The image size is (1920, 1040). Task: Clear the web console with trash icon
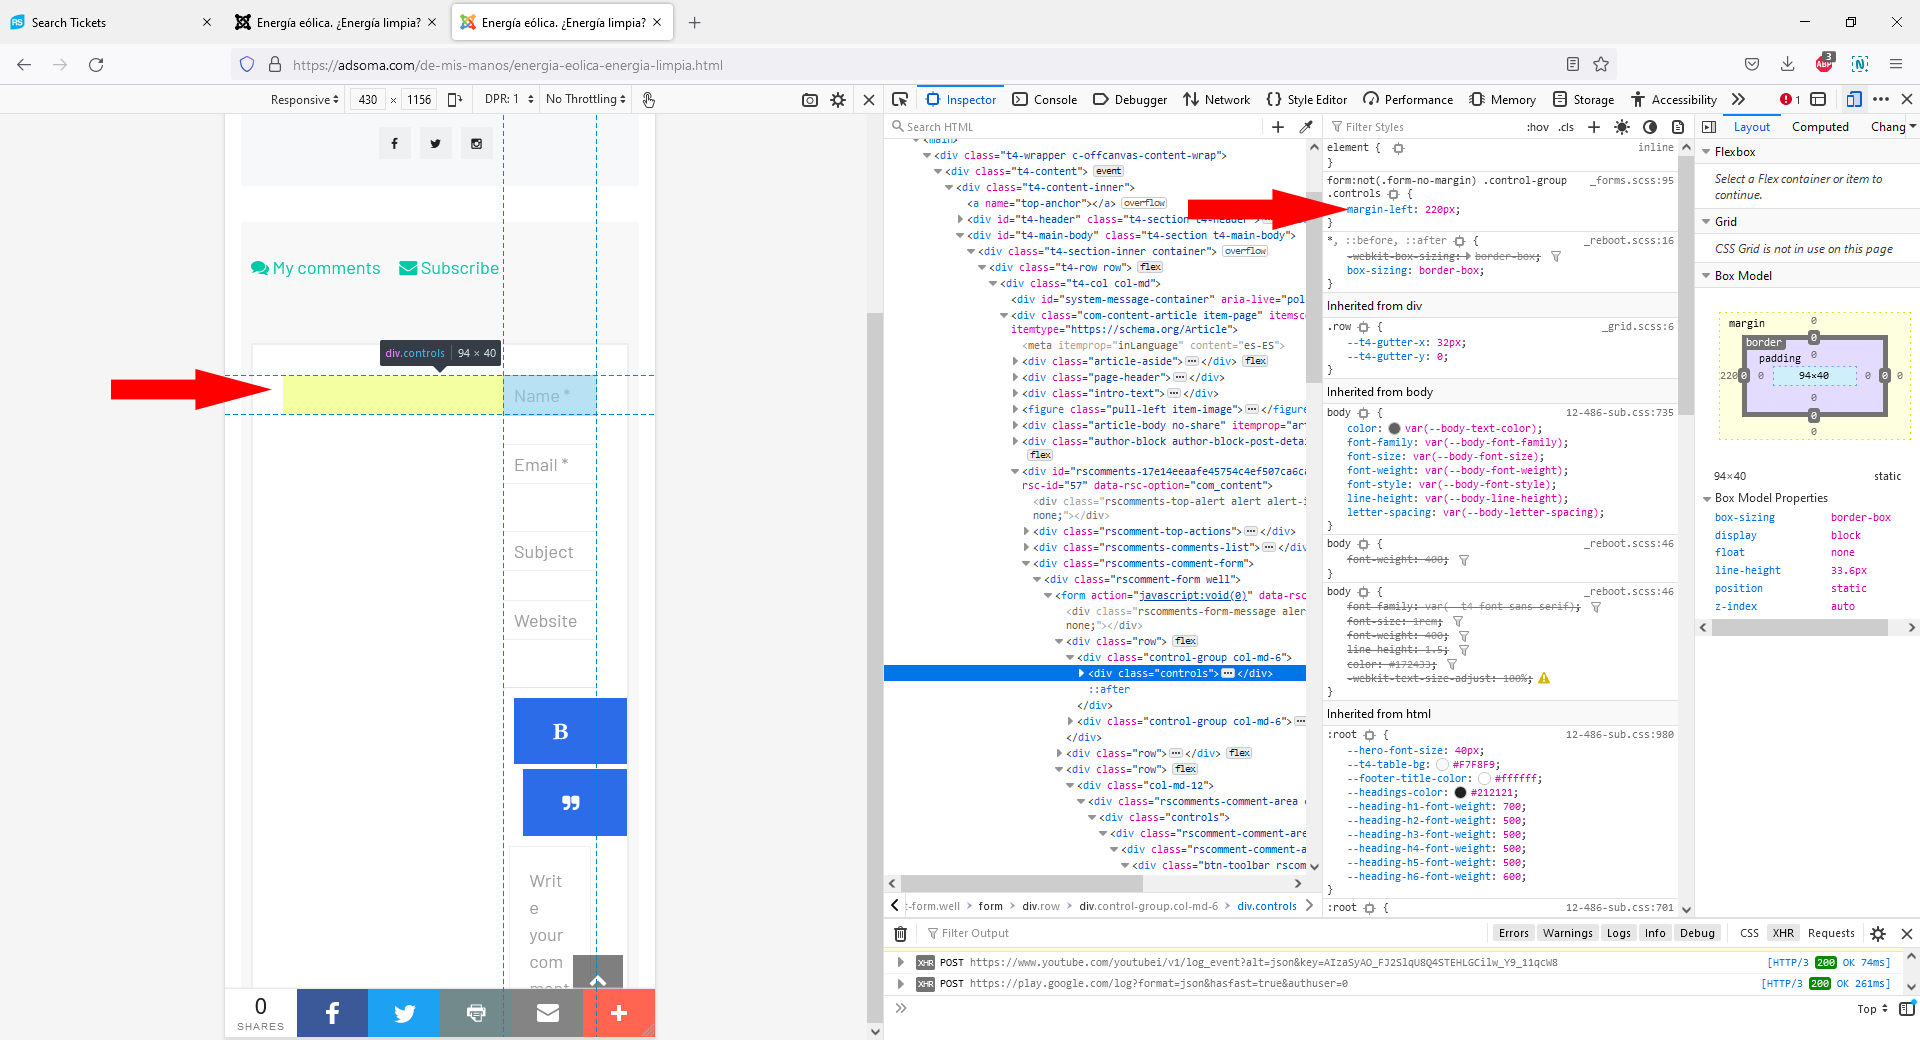[900, 933]
